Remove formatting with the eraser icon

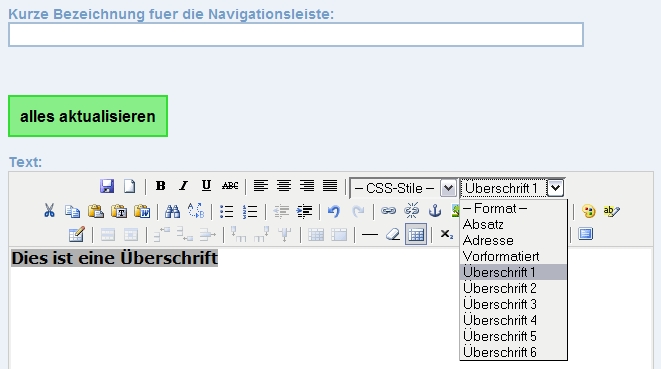point(392,234)
